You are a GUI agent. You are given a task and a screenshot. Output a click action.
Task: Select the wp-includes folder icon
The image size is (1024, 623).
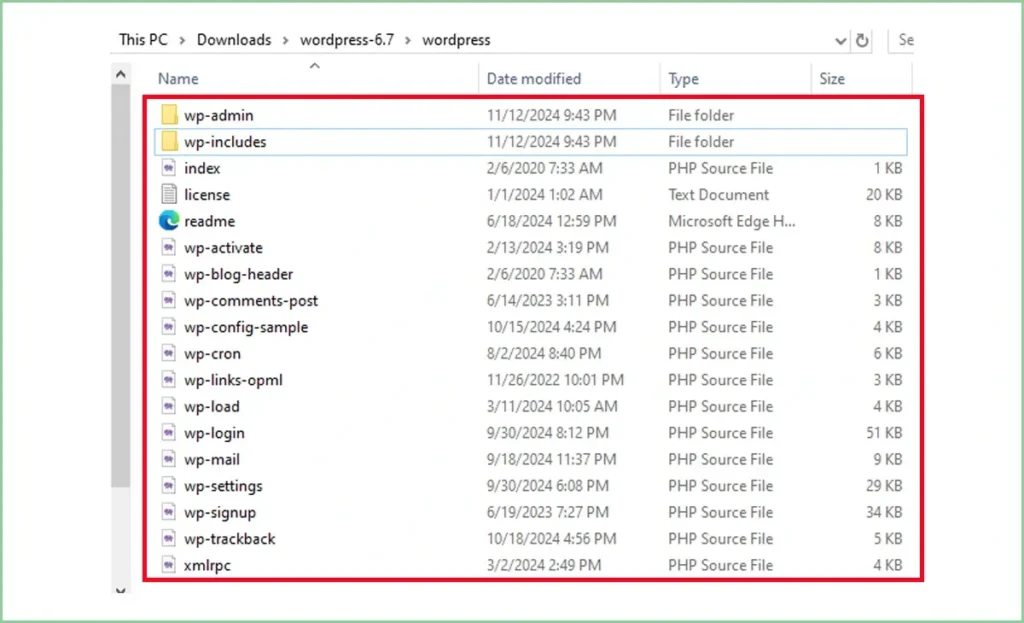coord(169,141)
